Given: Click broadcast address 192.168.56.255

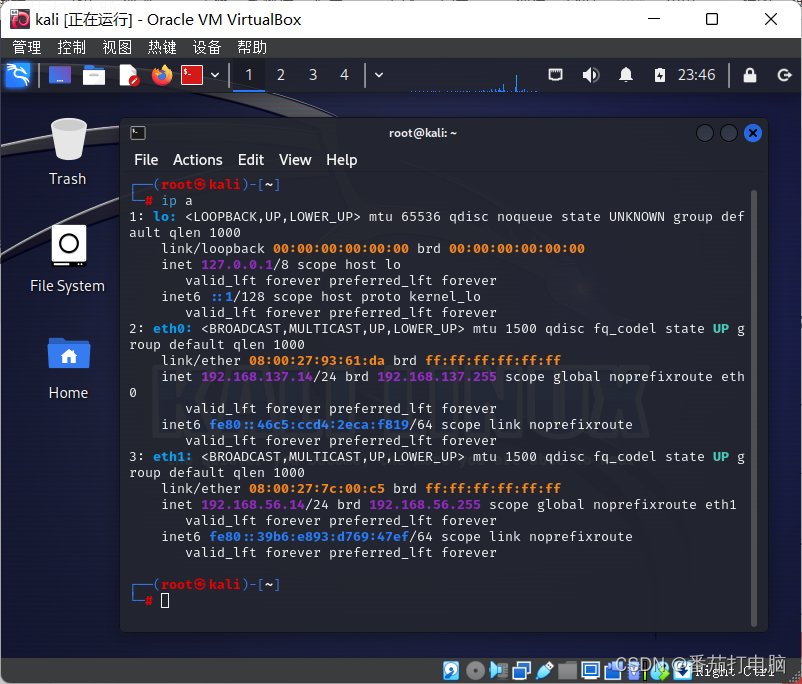Looking at the screenshot, I should point(425,505).
